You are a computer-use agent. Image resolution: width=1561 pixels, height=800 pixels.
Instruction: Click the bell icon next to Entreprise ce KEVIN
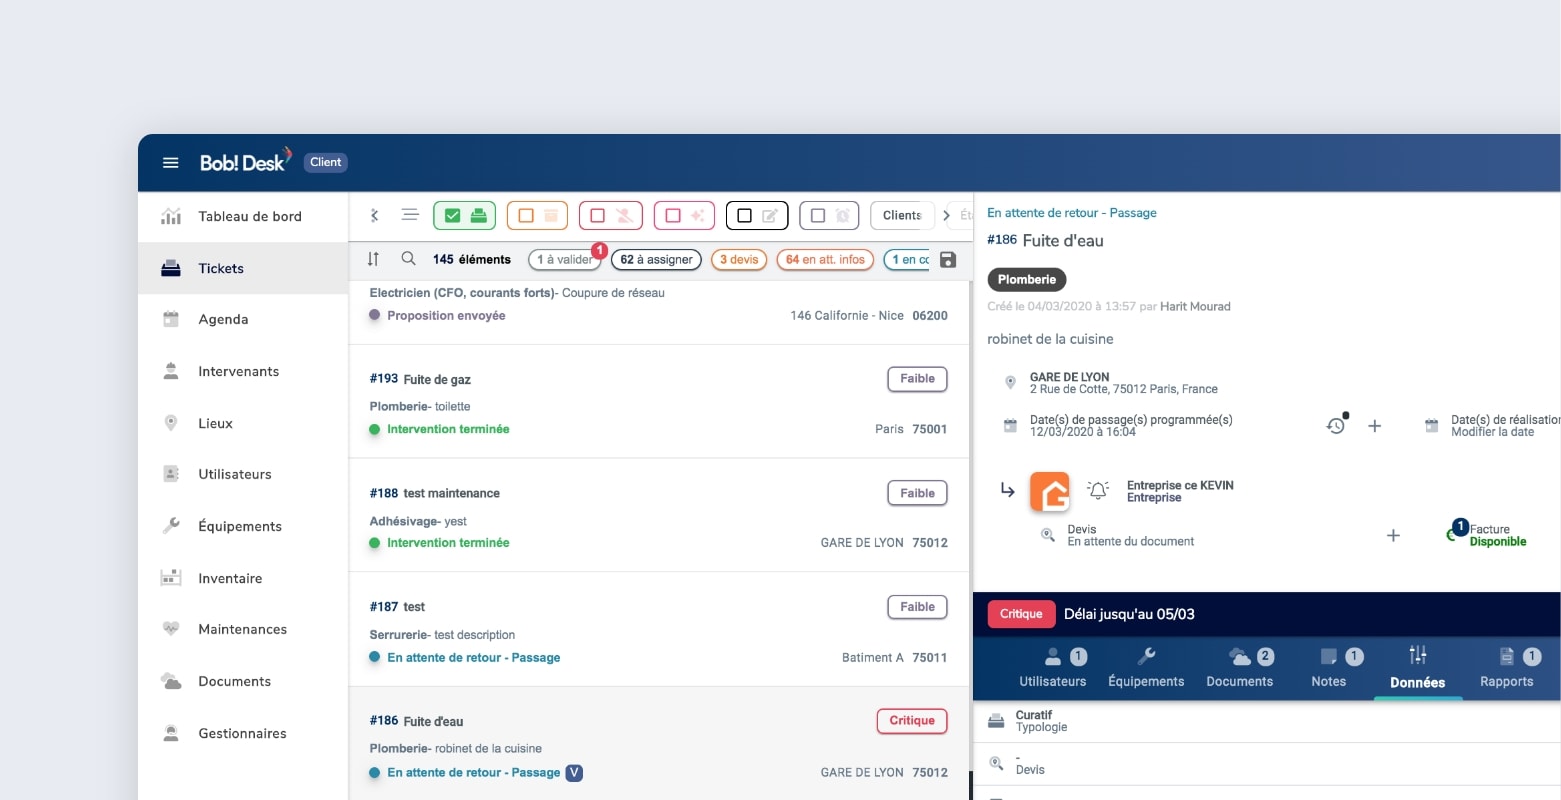1098,491
